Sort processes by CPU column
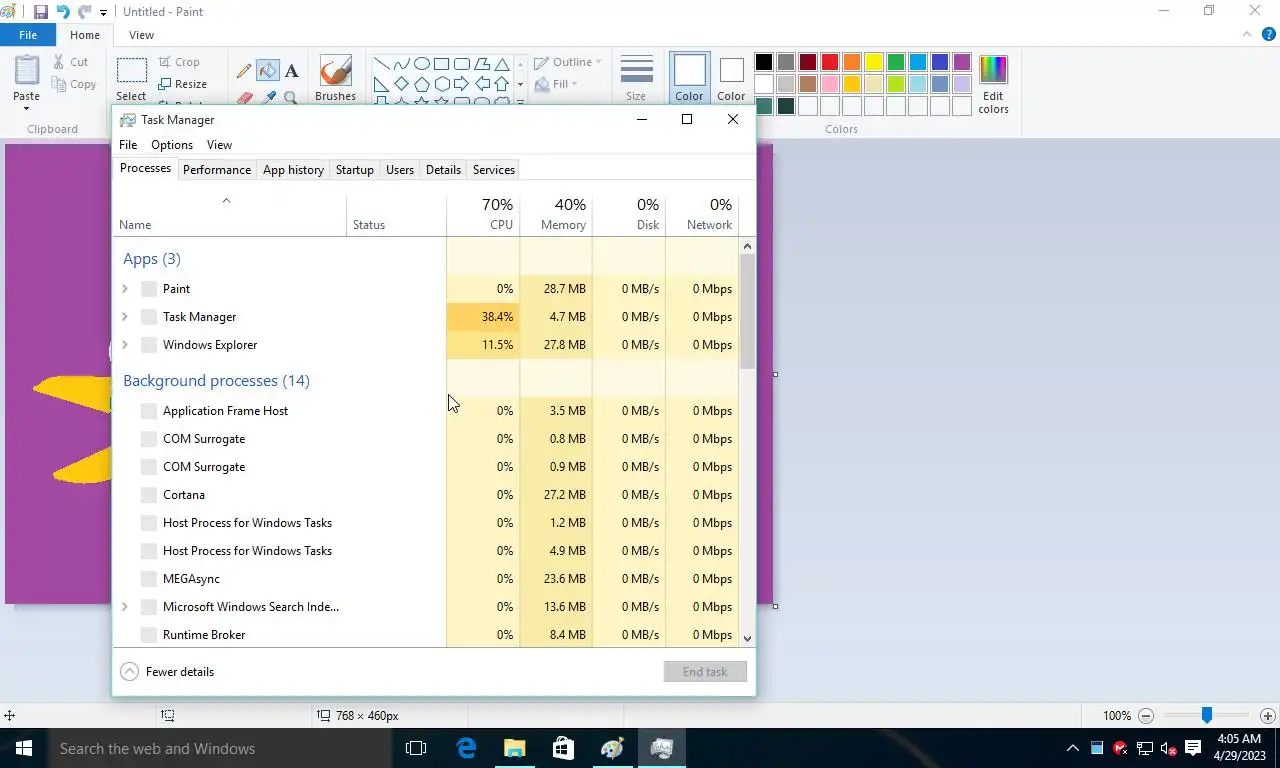Viewport: 1280px width, 768px height. click(x=483, y=215)
